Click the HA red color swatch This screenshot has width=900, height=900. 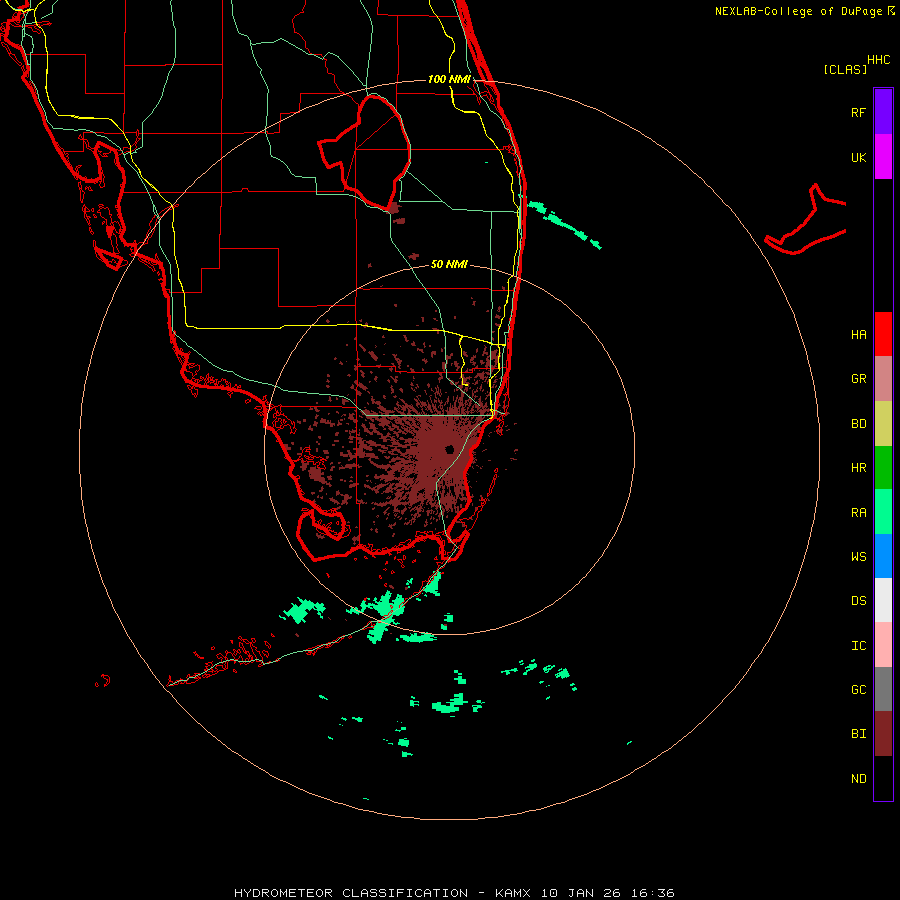click(x=883, y=334)
